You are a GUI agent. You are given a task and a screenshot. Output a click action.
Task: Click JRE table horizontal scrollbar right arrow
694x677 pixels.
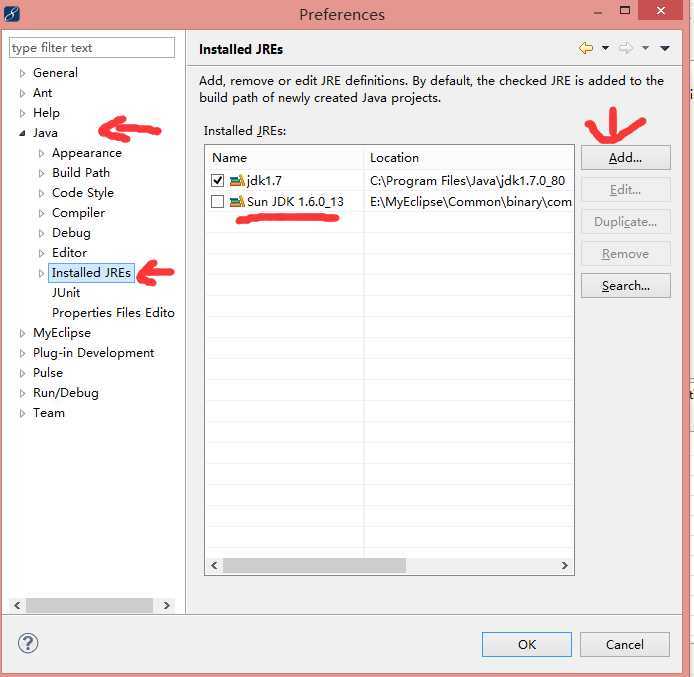click(564, 565)
